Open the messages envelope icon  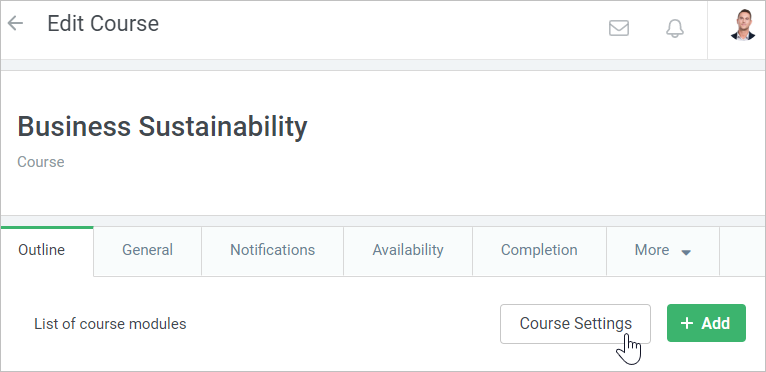tap(618, 28)
